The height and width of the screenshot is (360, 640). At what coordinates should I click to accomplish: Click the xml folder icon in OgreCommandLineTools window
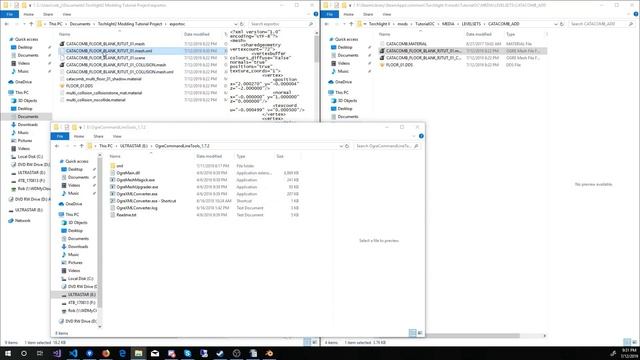point(113,166)
